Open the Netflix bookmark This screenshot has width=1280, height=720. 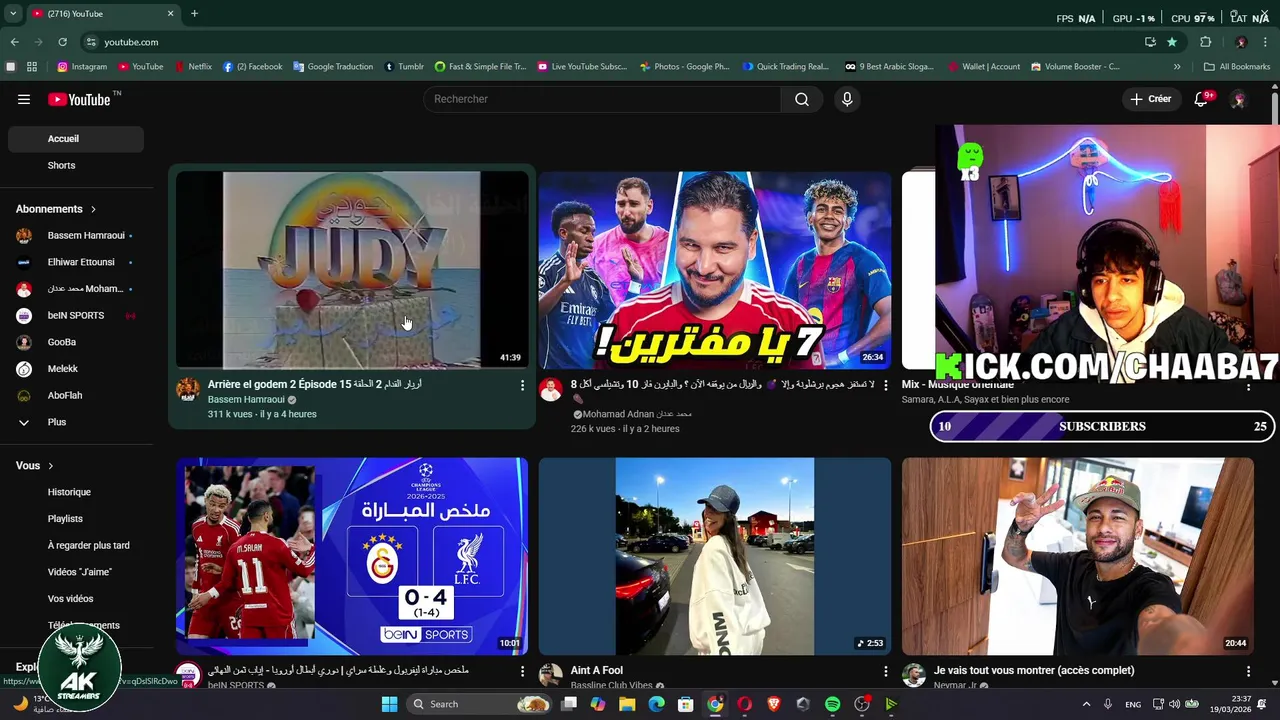(193, 67)
